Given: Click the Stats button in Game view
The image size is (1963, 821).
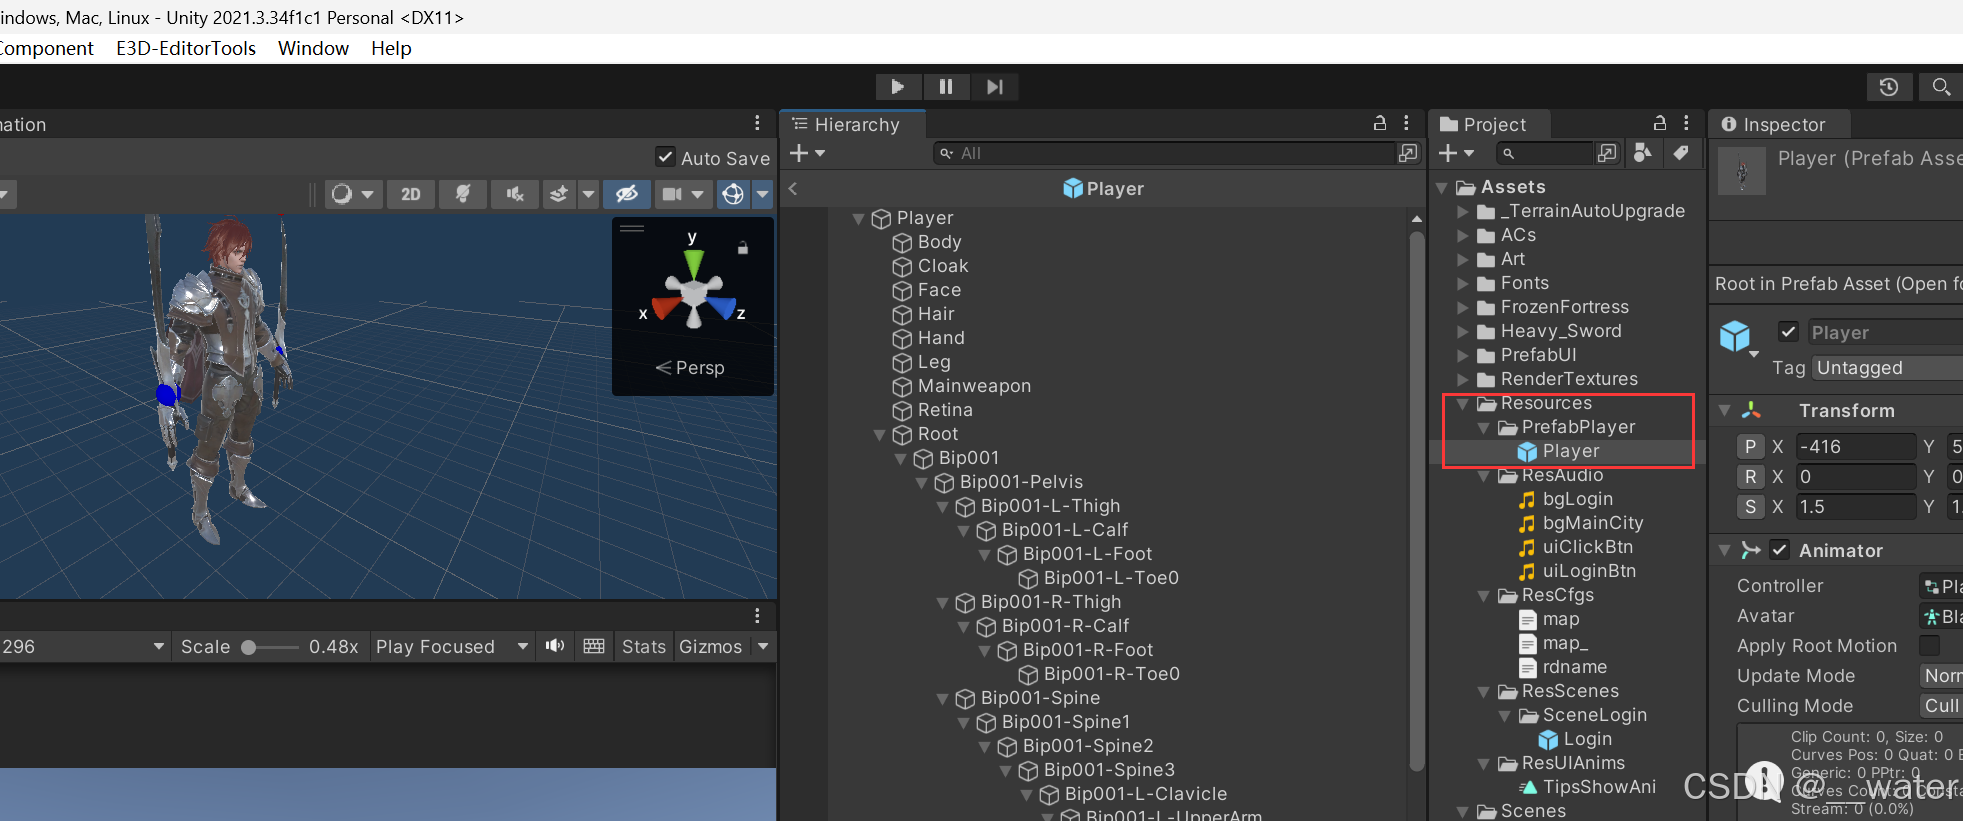Looking at the screenshot, I should [x=644, y=647].
